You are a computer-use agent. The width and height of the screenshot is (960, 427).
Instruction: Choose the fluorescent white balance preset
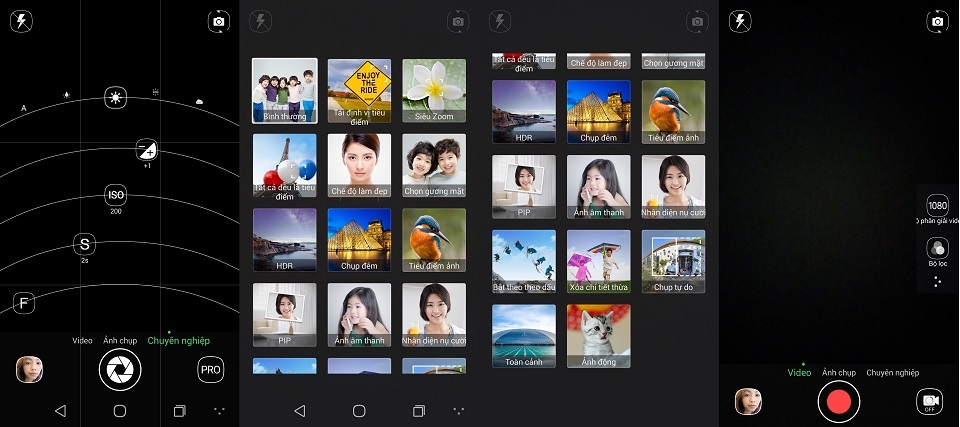click(x=156, y=93)
